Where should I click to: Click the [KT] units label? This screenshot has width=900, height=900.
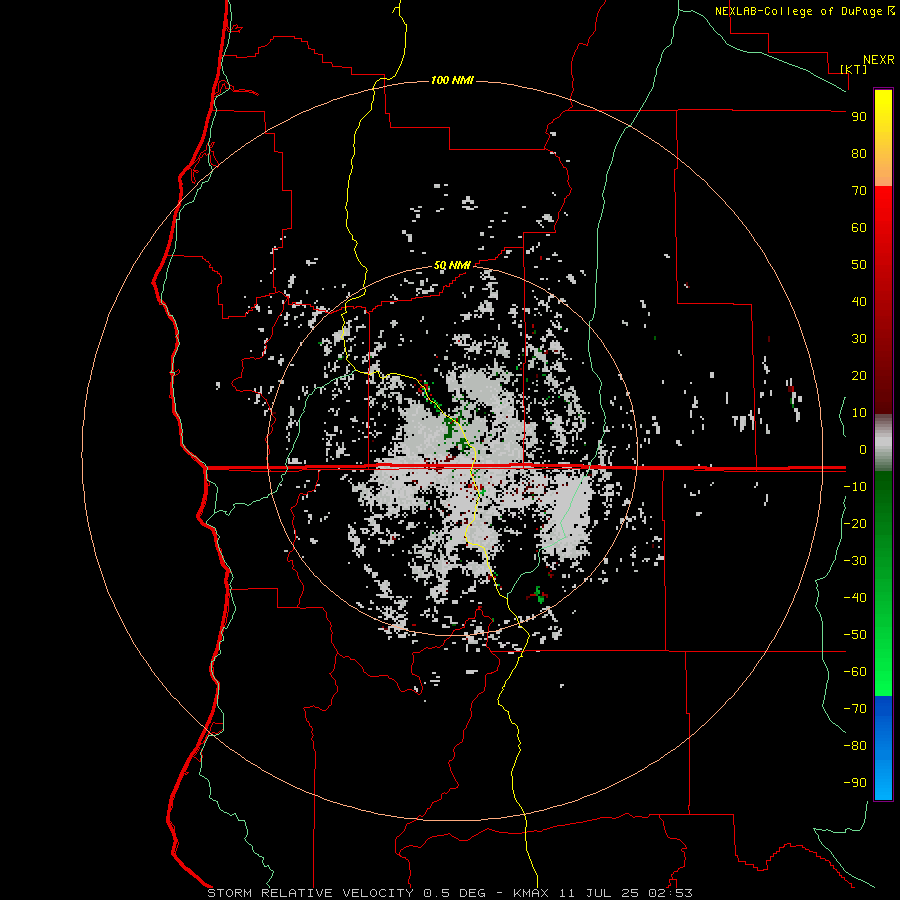coord(853,69)
